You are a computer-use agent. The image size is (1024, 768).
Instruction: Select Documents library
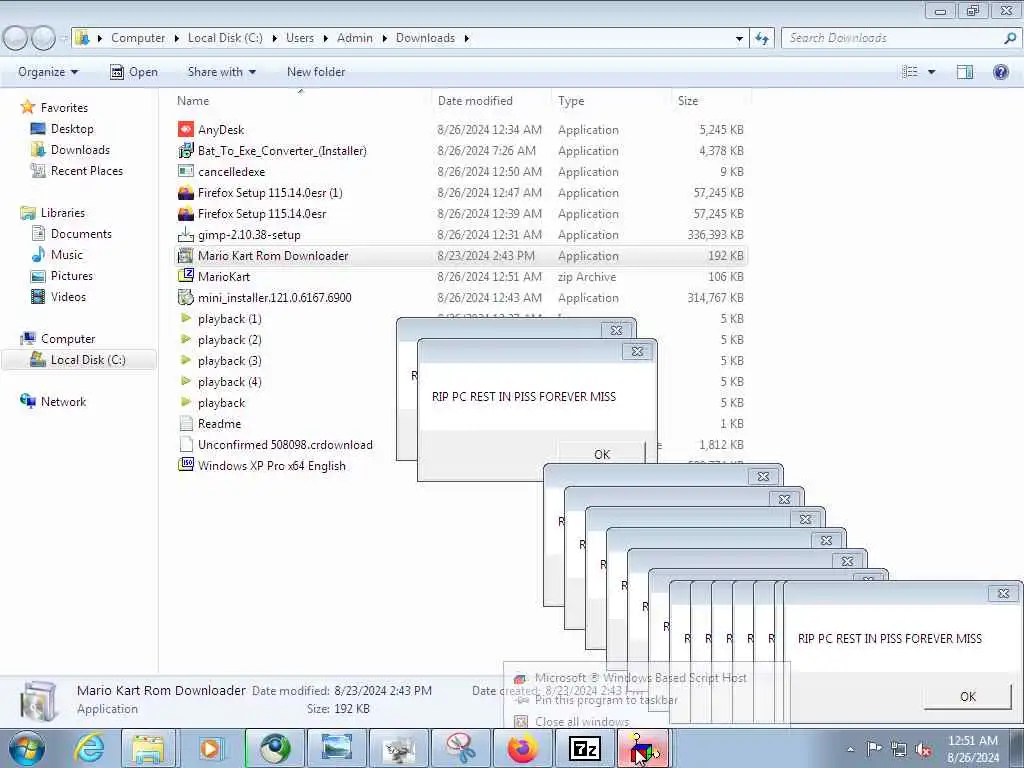point(81,233)
